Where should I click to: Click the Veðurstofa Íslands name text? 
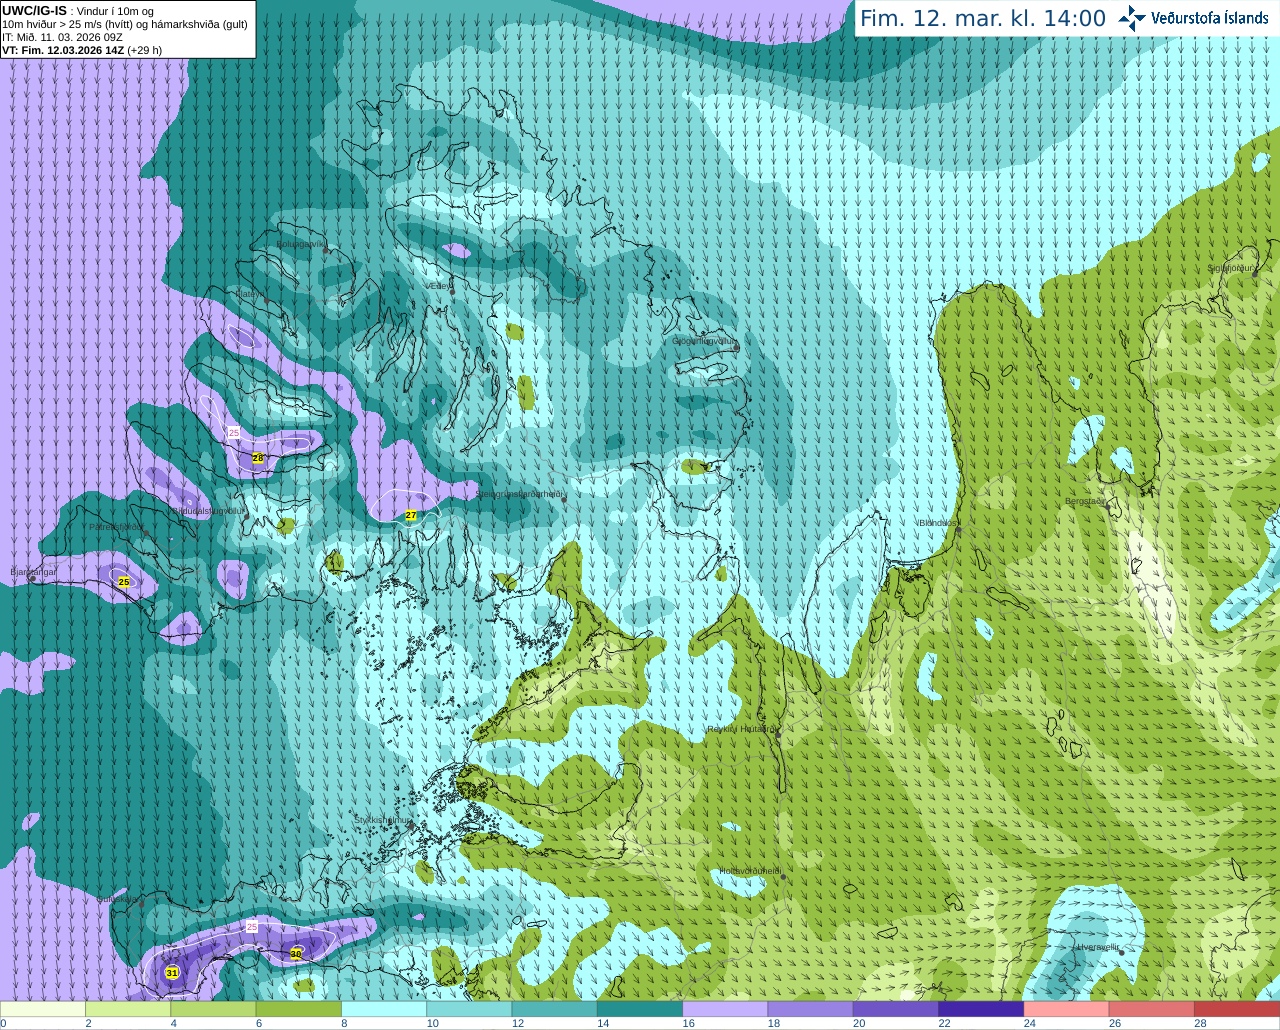1209,18
